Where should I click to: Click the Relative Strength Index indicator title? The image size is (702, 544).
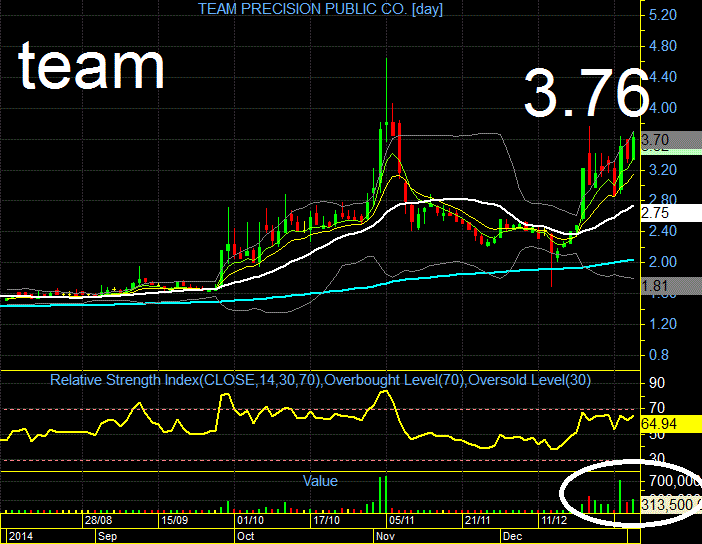(x=320, y=380)
